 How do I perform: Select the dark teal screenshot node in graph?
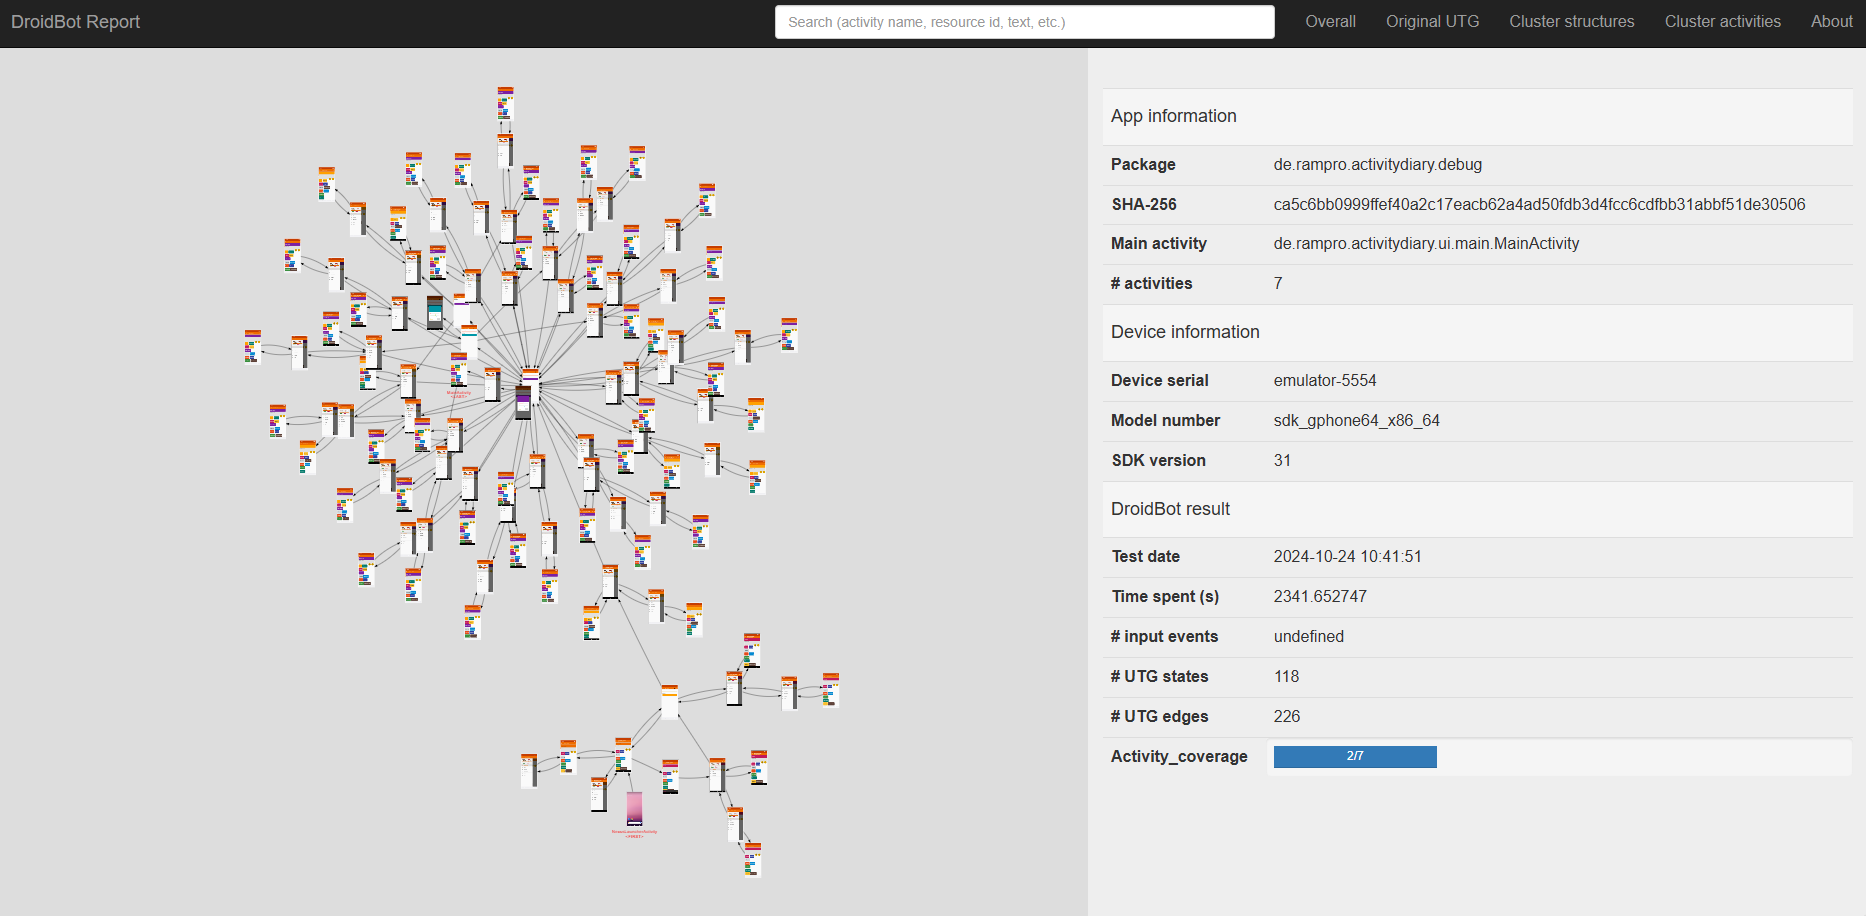coord(434,312)
